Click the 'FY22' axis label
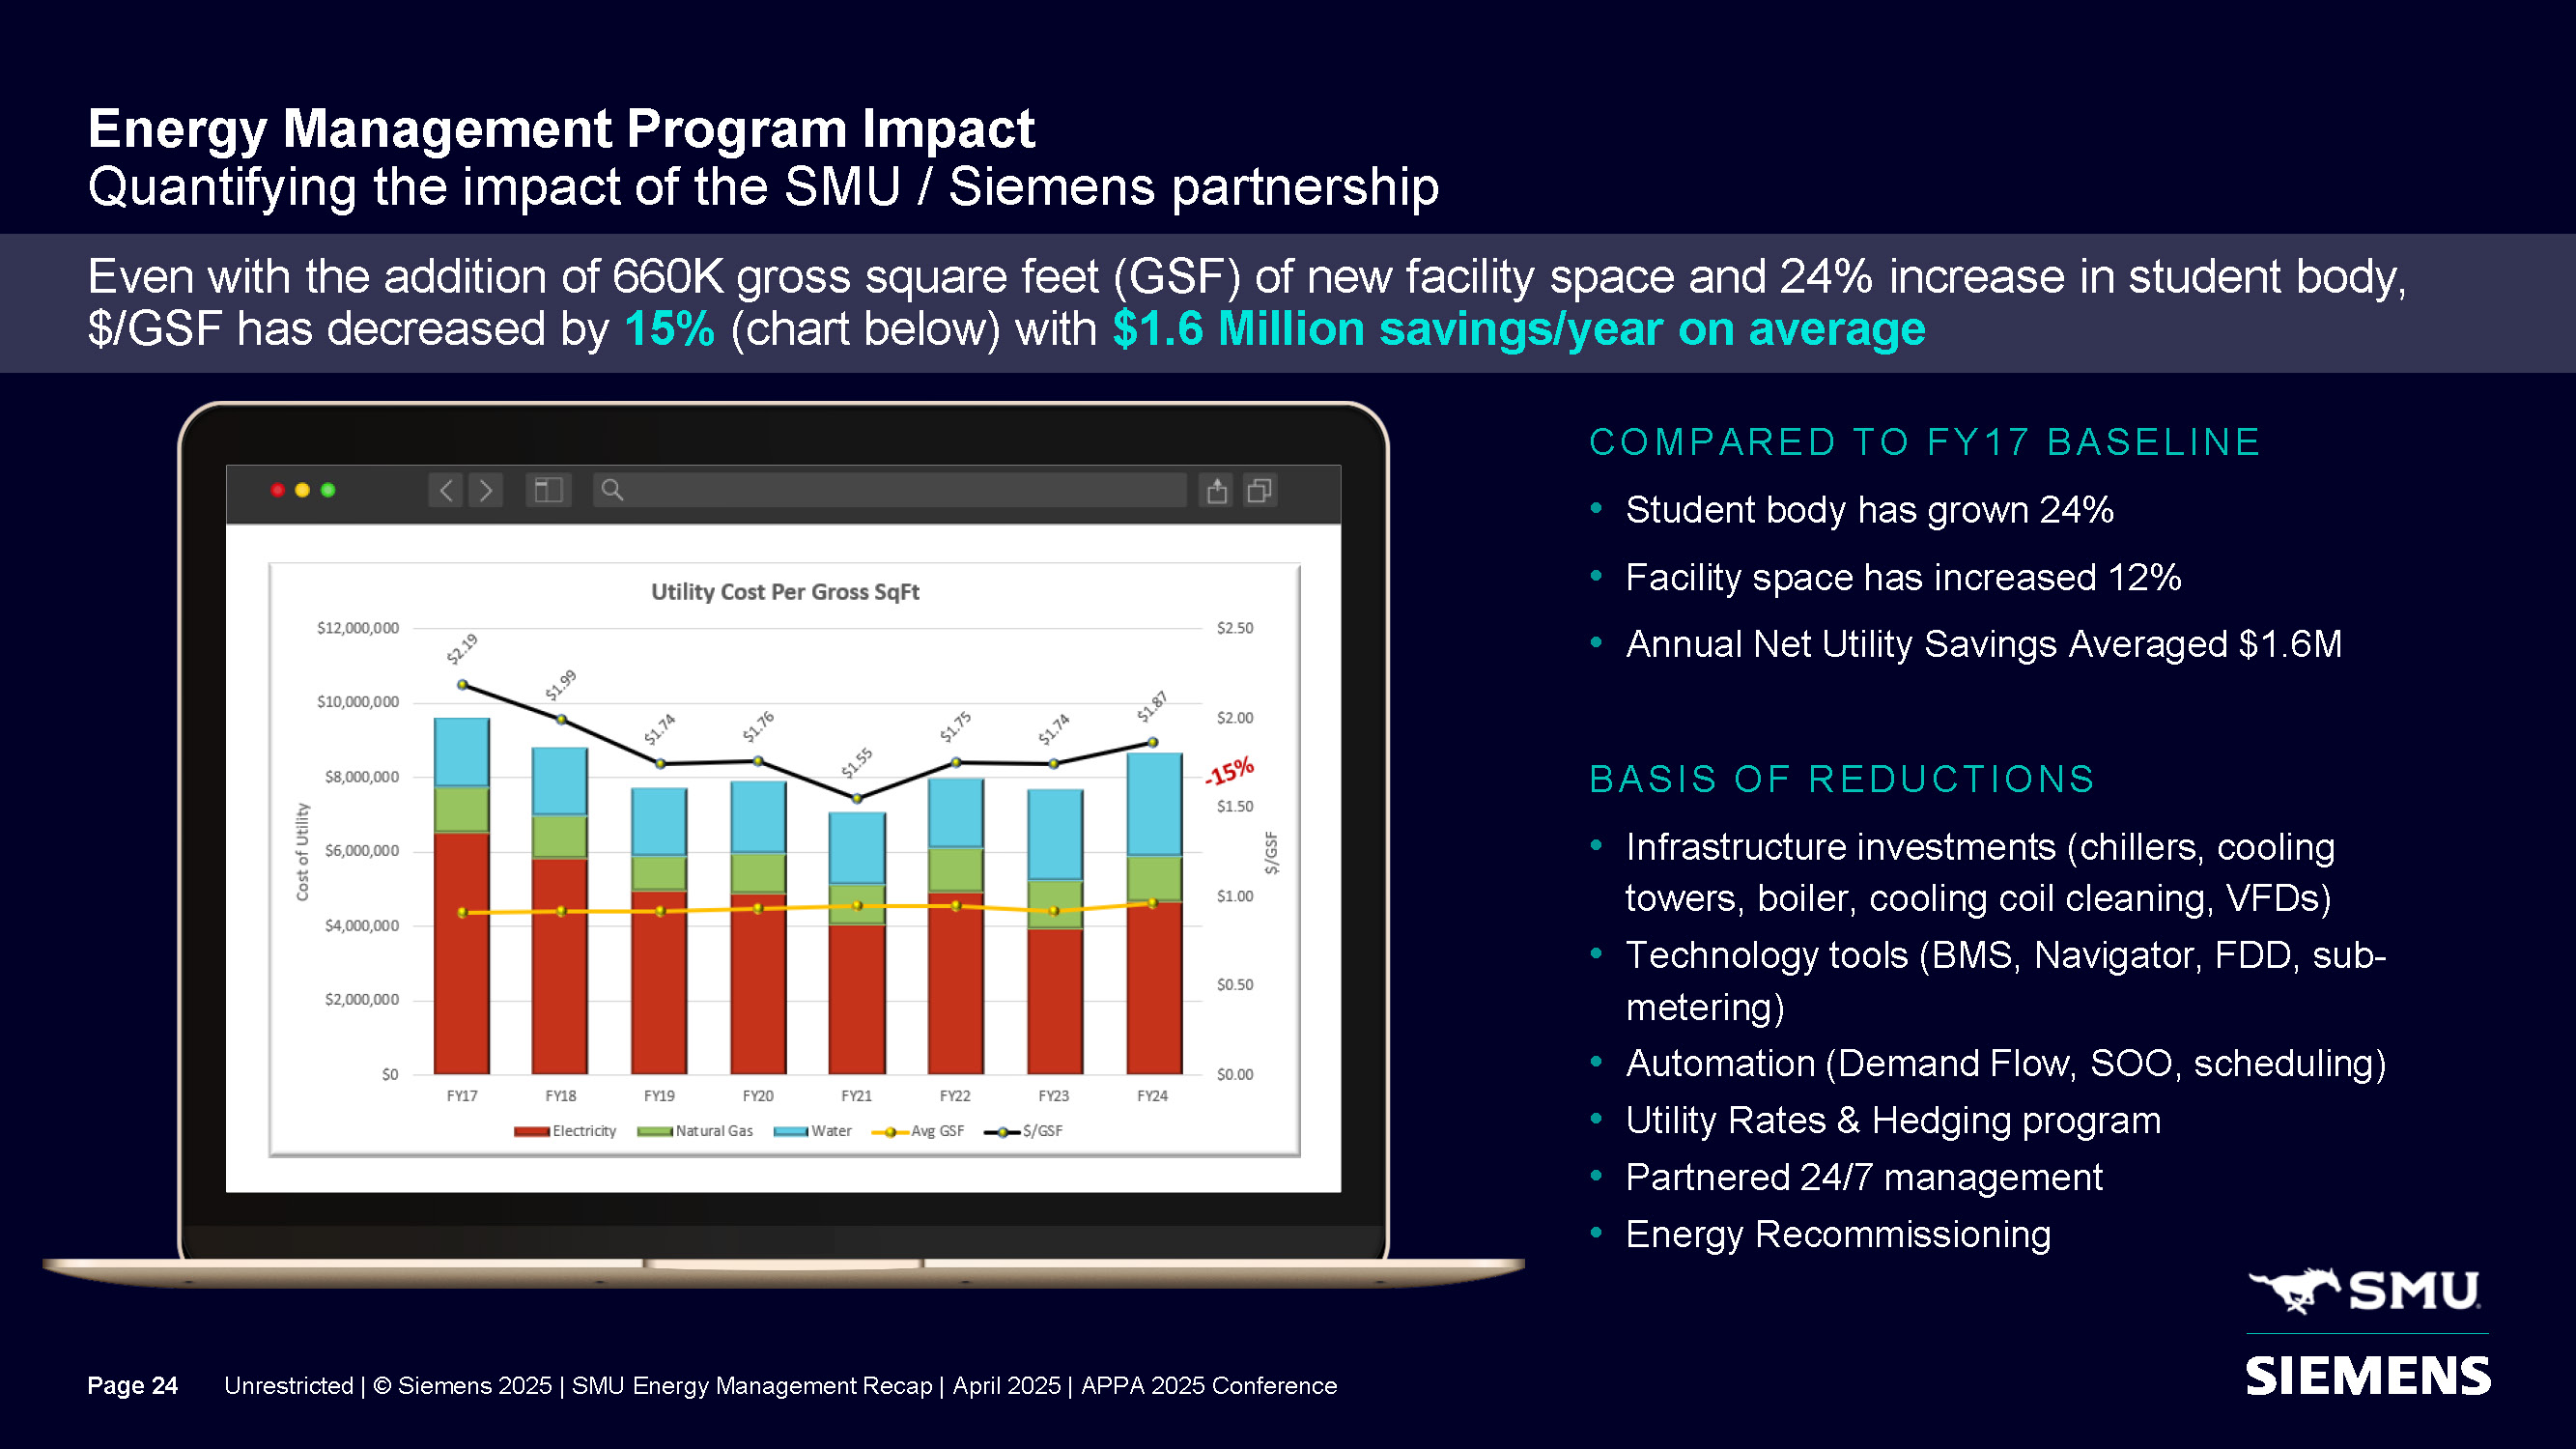 coord(955,1096)
